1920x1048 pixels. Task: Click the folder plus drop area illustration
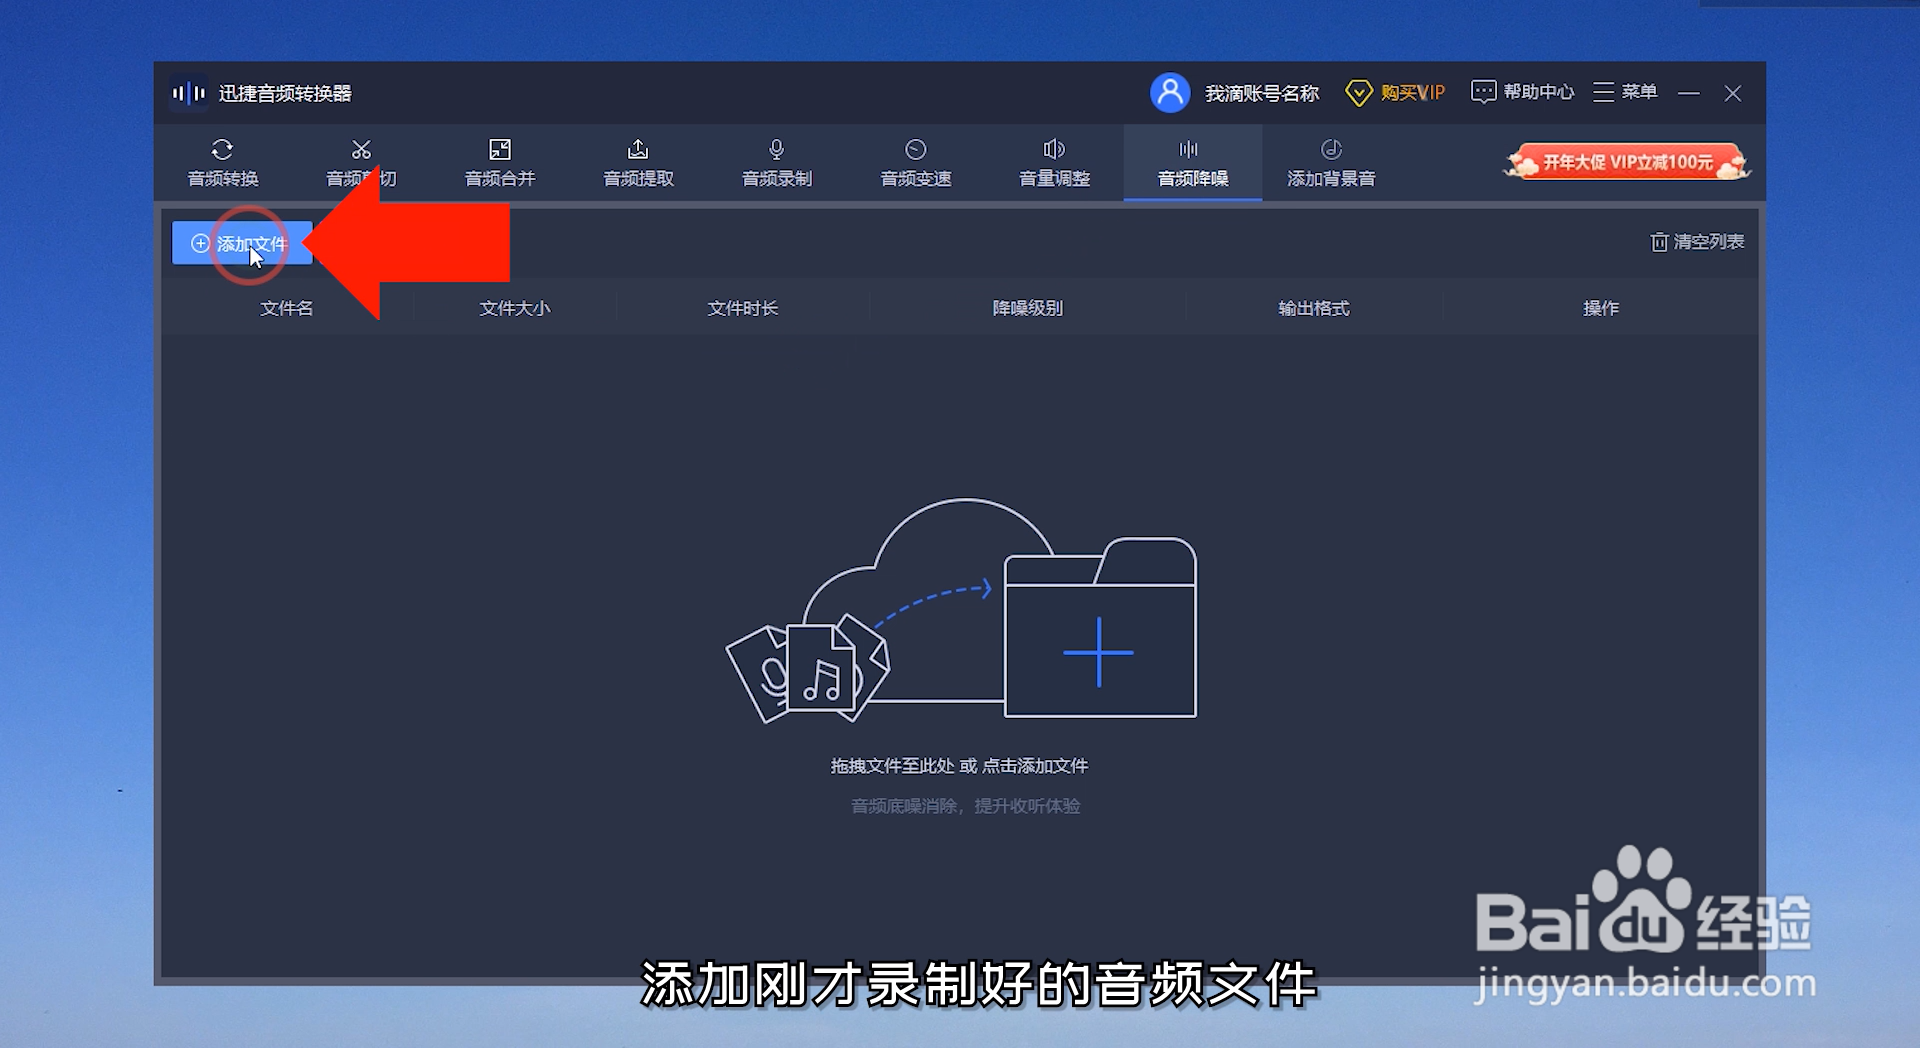click(x=1099, y=627)
